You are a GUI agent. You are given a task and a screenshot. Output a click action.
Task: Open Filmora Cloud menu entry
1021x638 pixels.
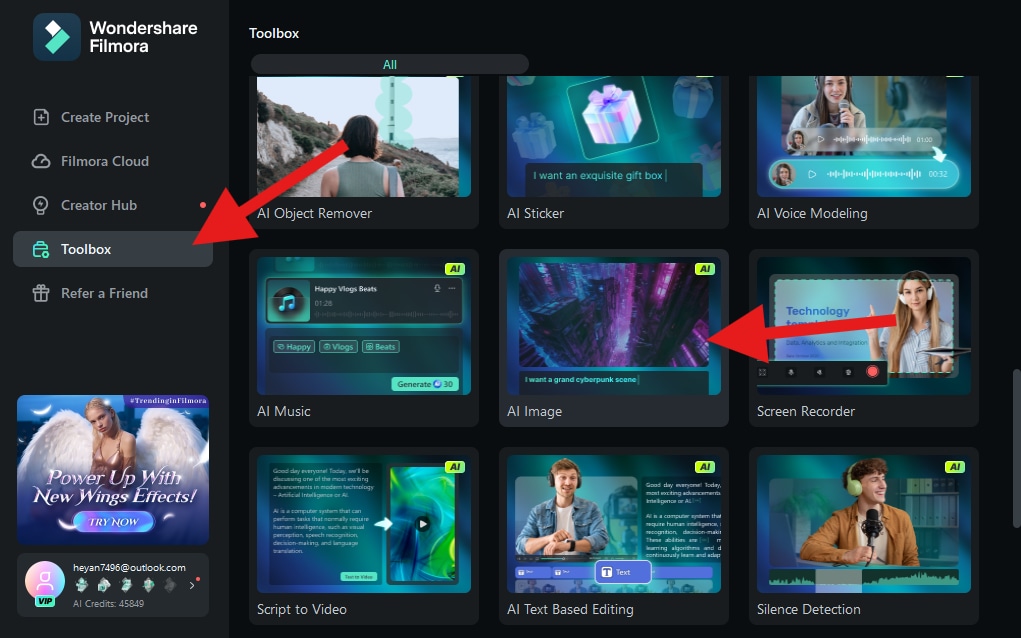[x=113, y=161]
